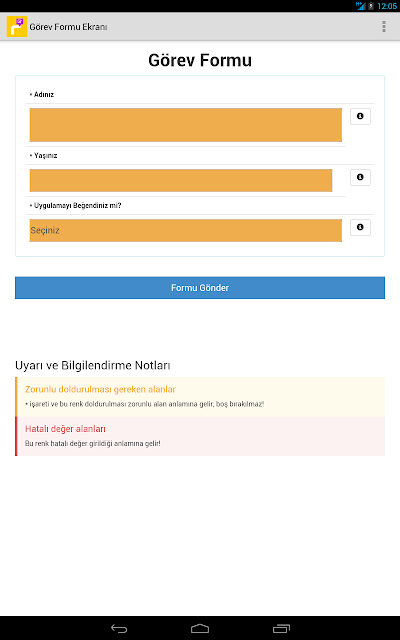Submit with the Formu Gönder button
Image resolution: width=400 pixels, height=640 pixels.
pos(200,288)
